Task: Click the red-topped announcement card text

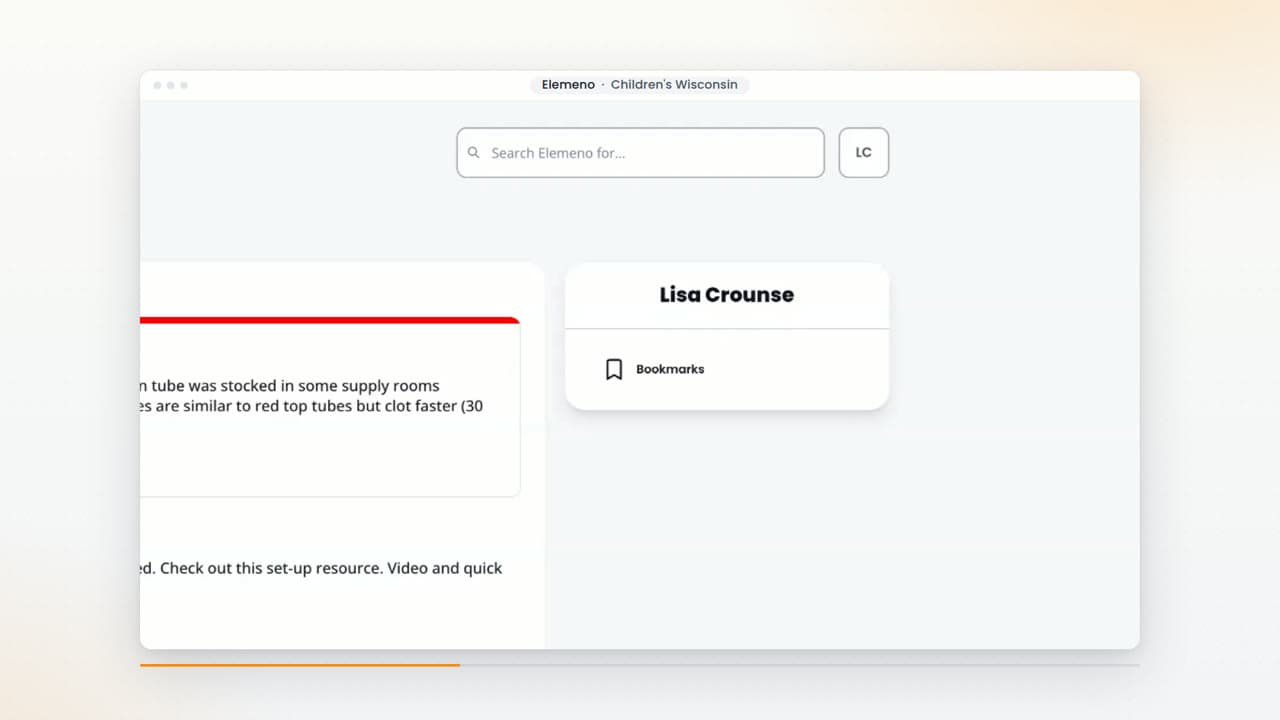Action: tap(312, 396)
